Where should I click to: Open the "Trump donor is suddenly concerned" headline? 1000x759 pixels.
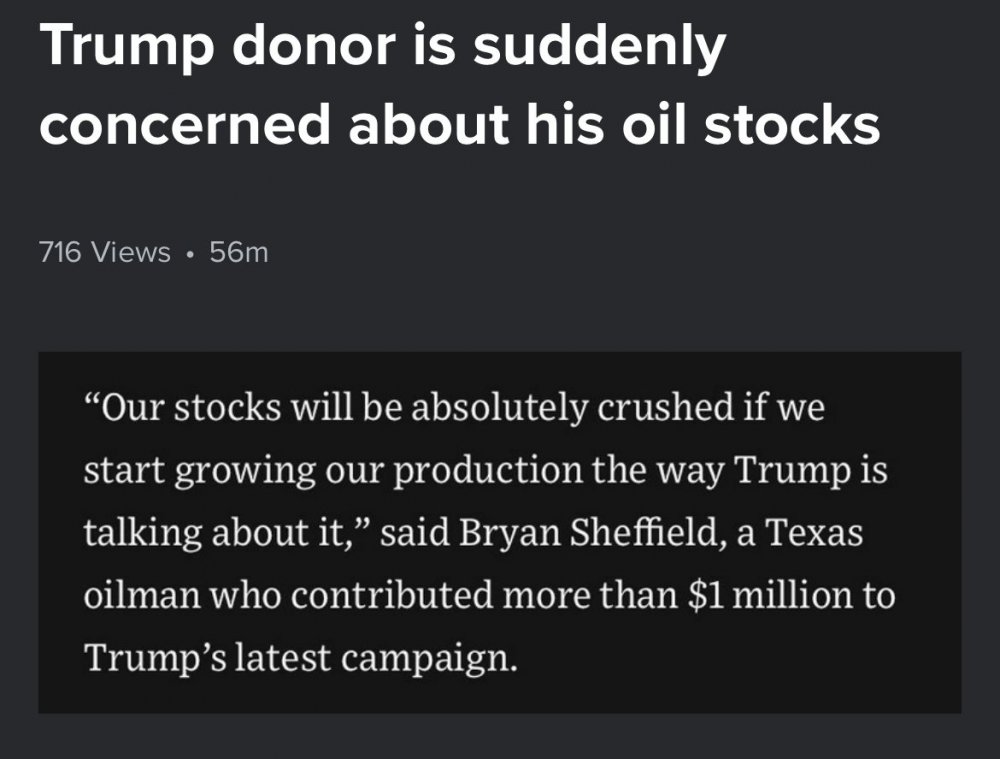pos(460,88)
